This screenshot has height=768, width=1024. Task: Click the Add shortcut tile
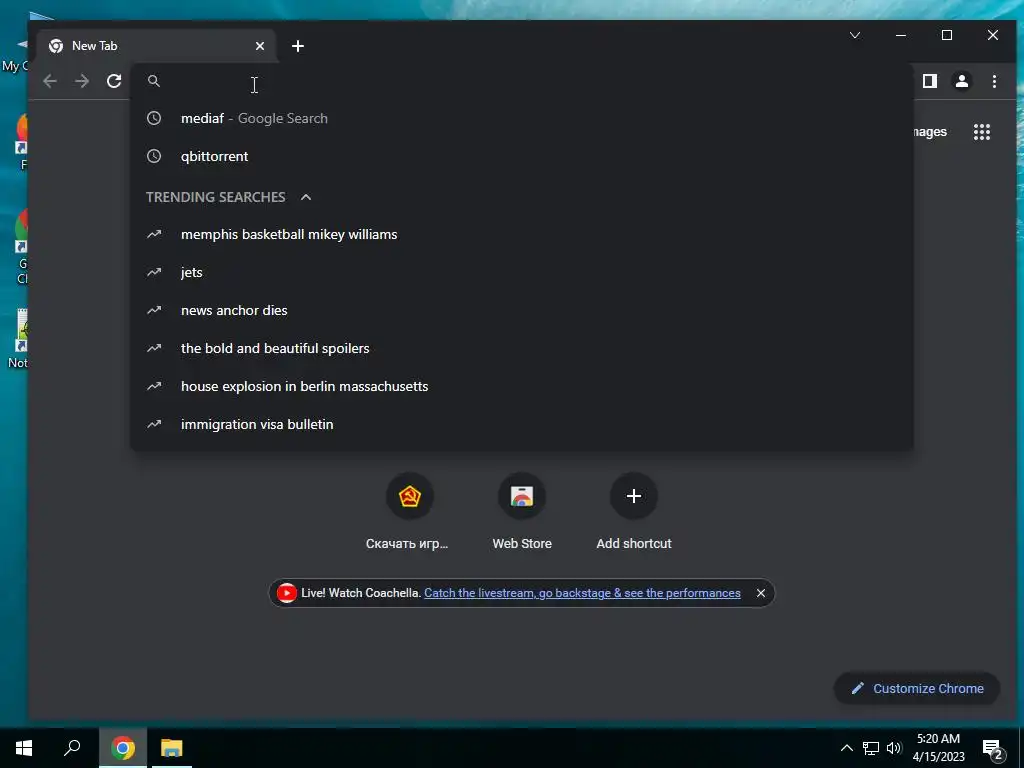point(633,511)
